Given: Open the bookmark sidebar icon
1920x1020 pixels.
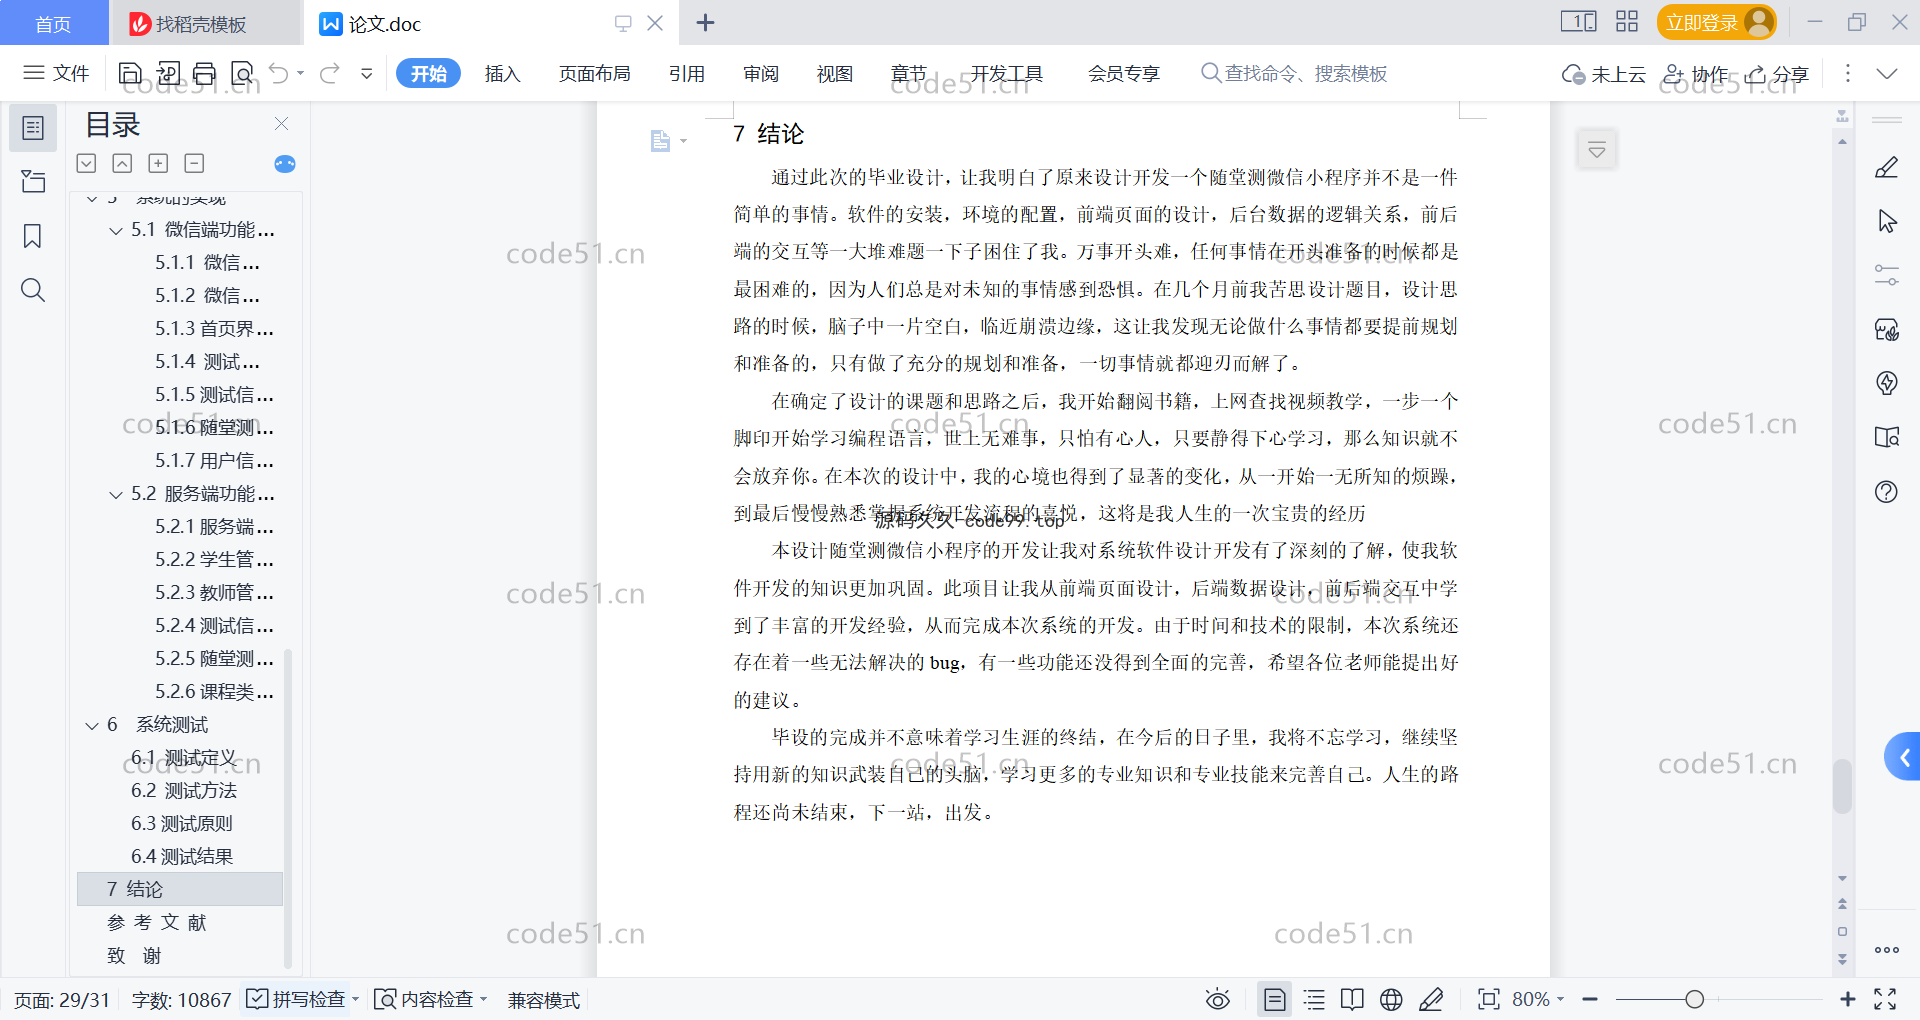Looking at the screenshot, I should point(33,236).
